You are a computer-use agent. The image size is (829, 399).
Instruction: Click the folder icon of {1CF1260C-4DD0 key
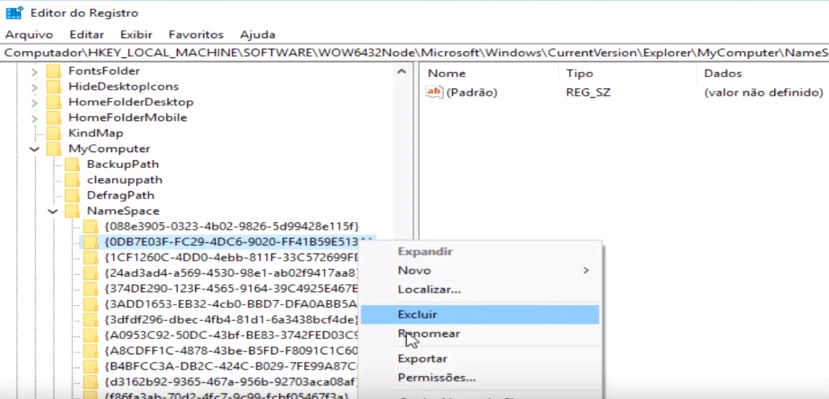point(91,258)
